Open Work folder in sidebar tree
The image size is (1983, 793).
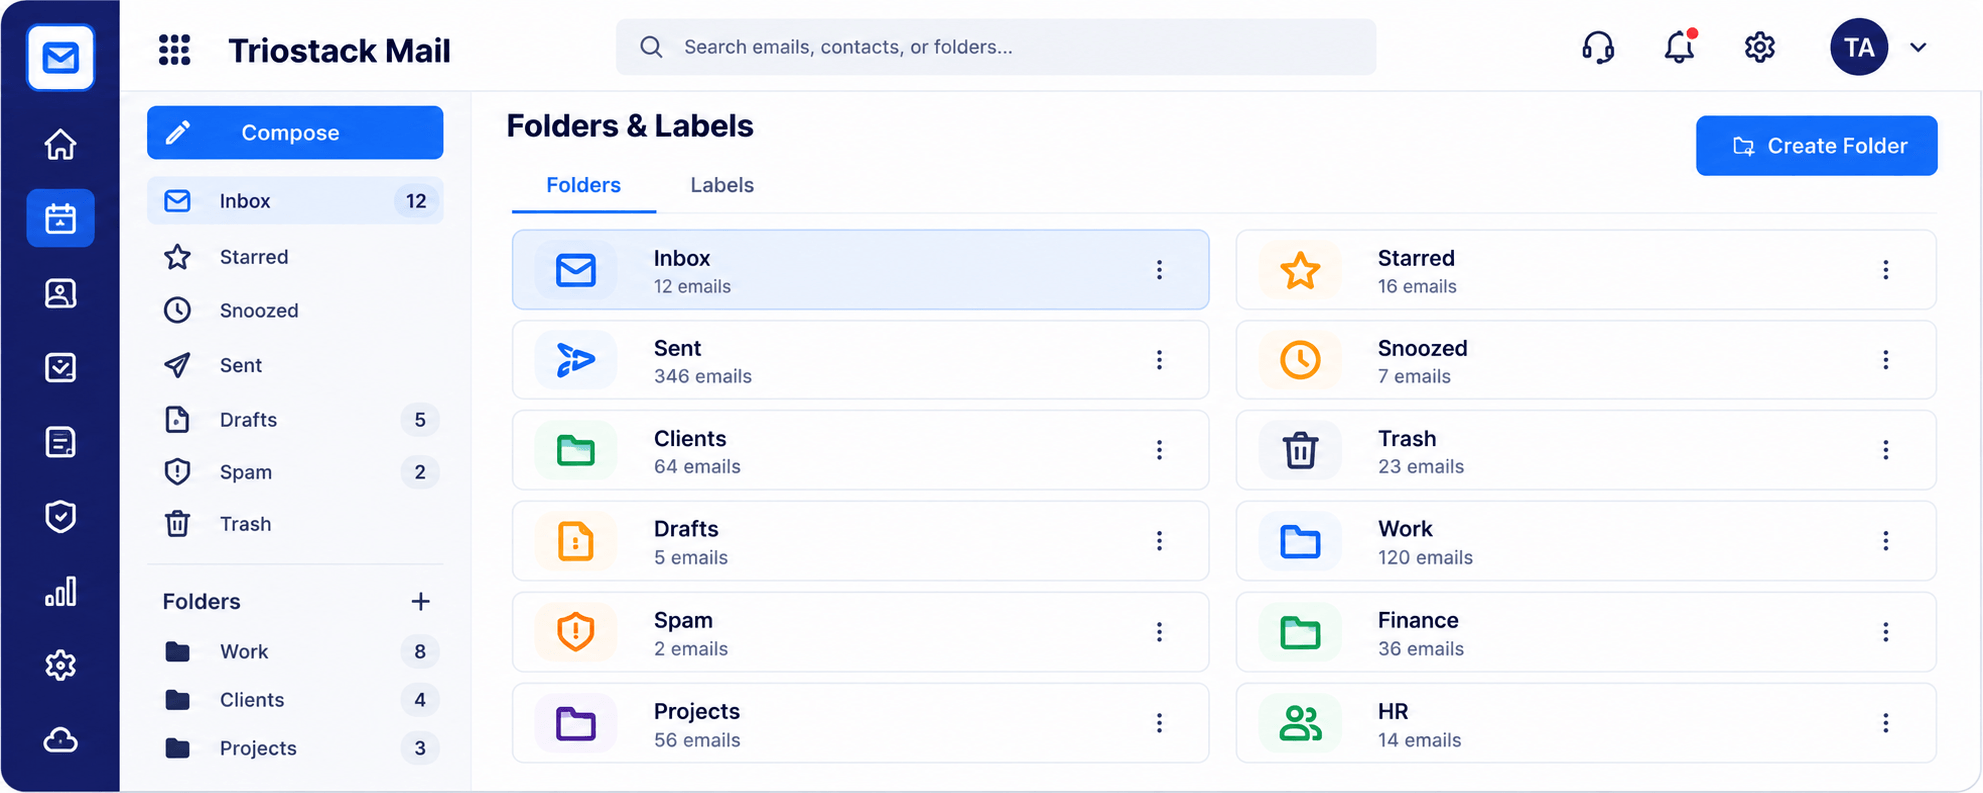point(295,652)
